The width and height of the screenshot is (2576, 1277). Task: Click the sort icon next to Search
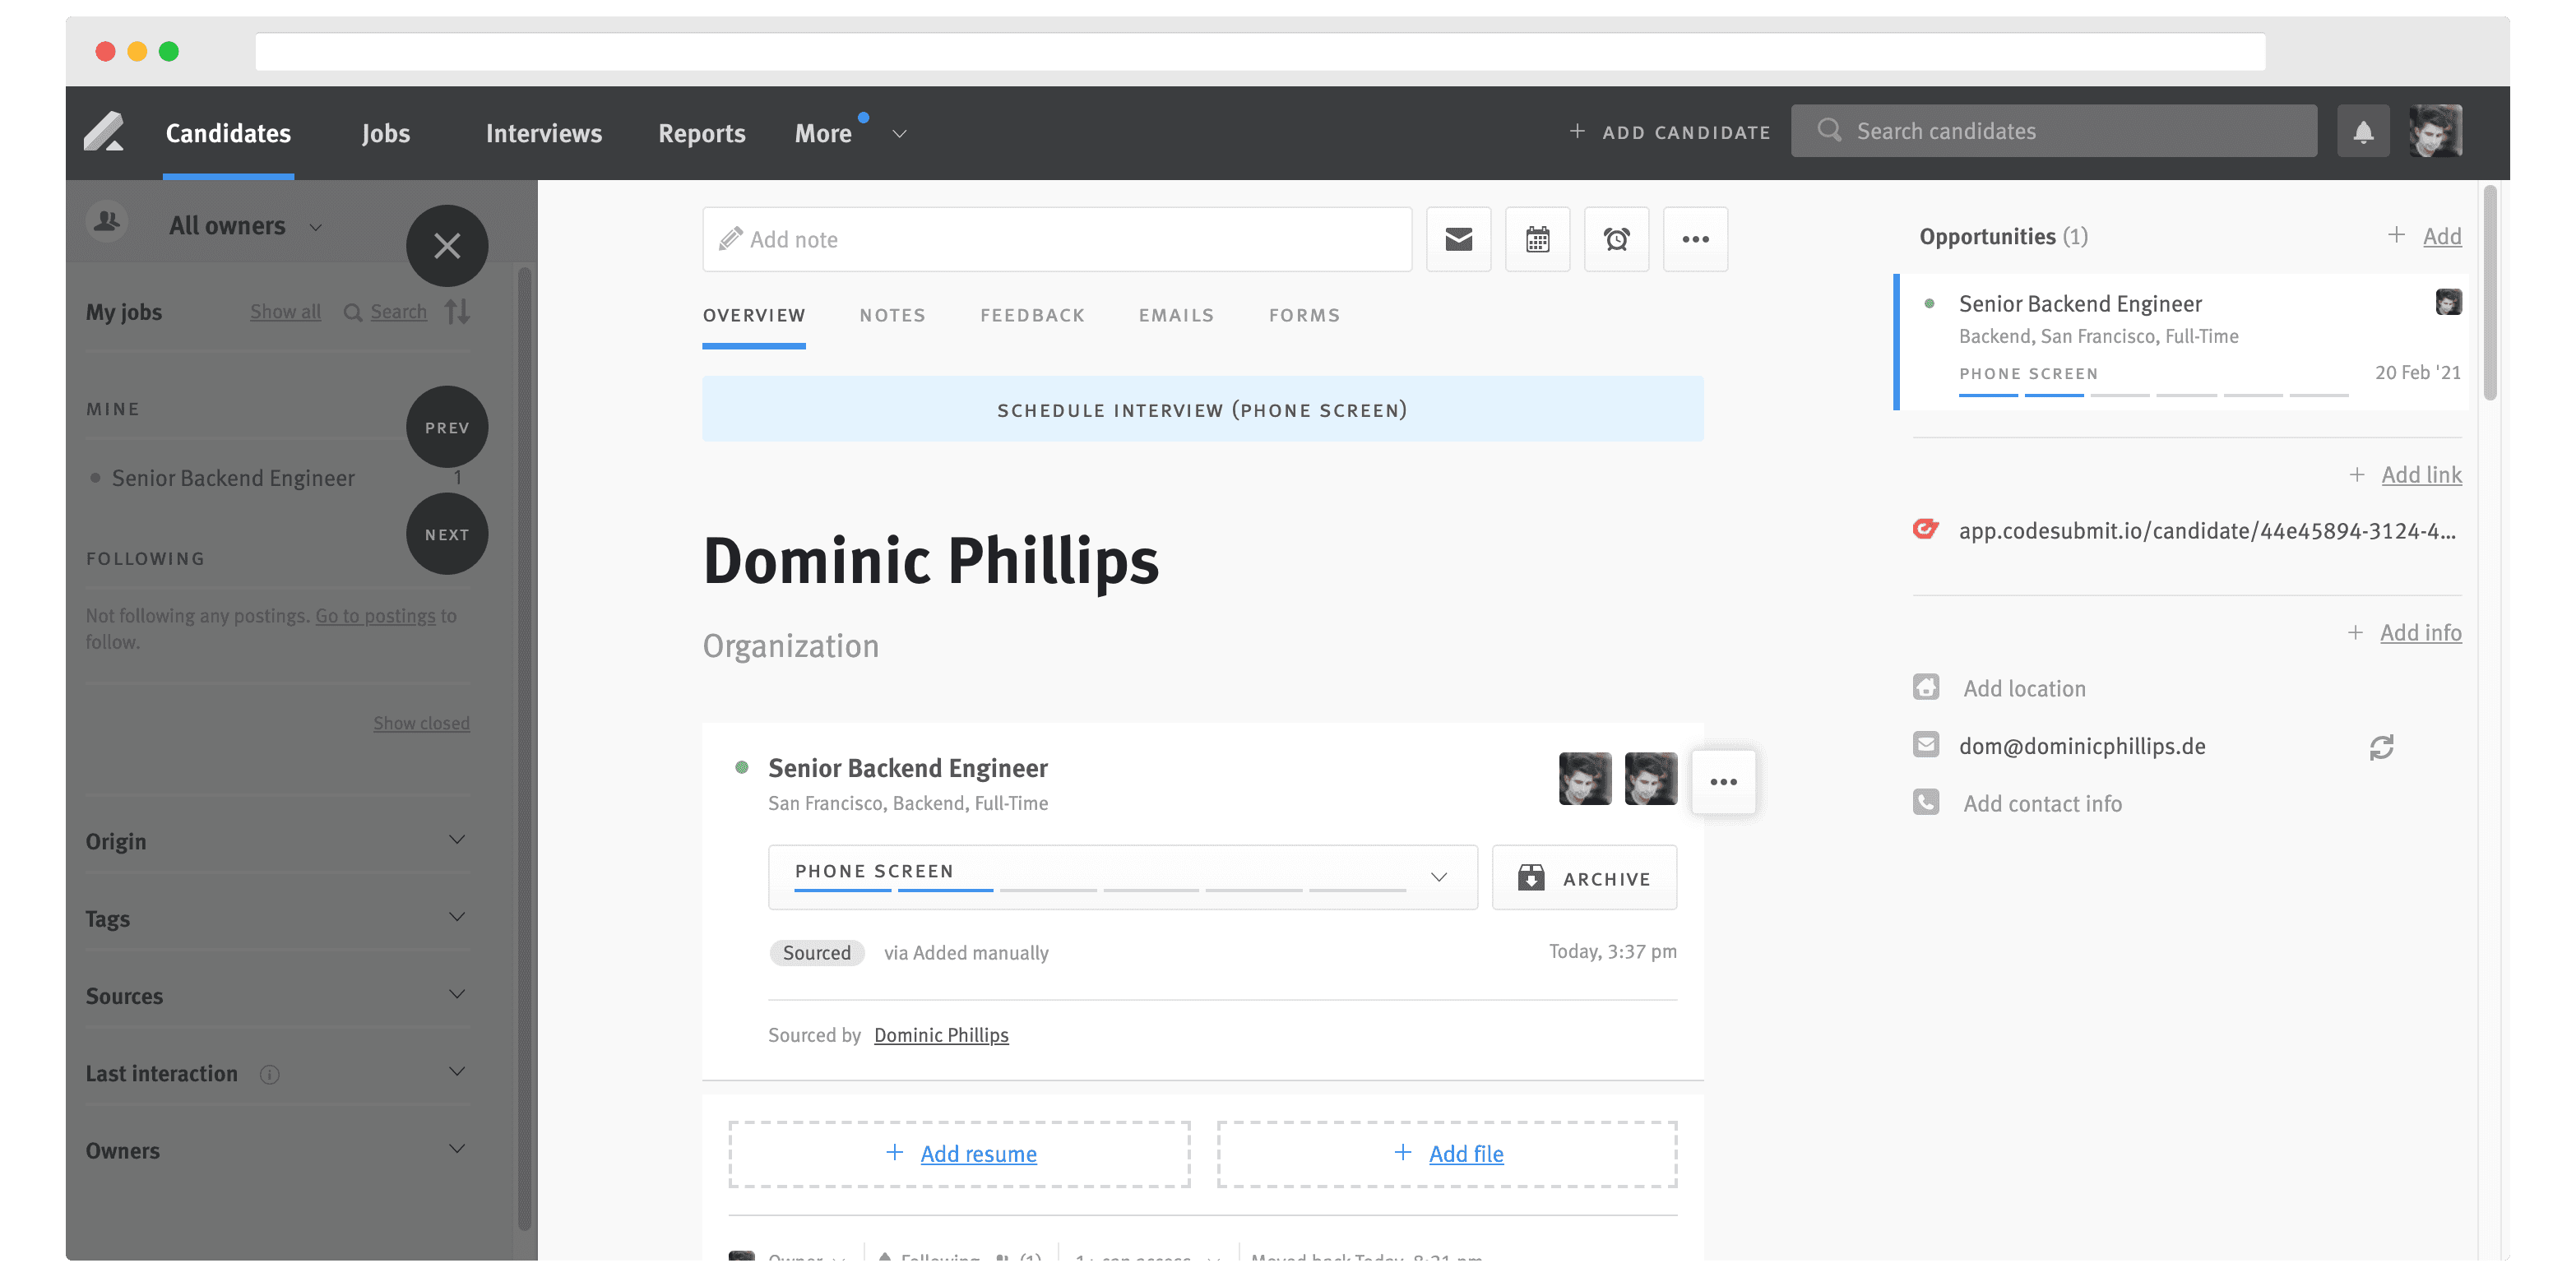457,311
